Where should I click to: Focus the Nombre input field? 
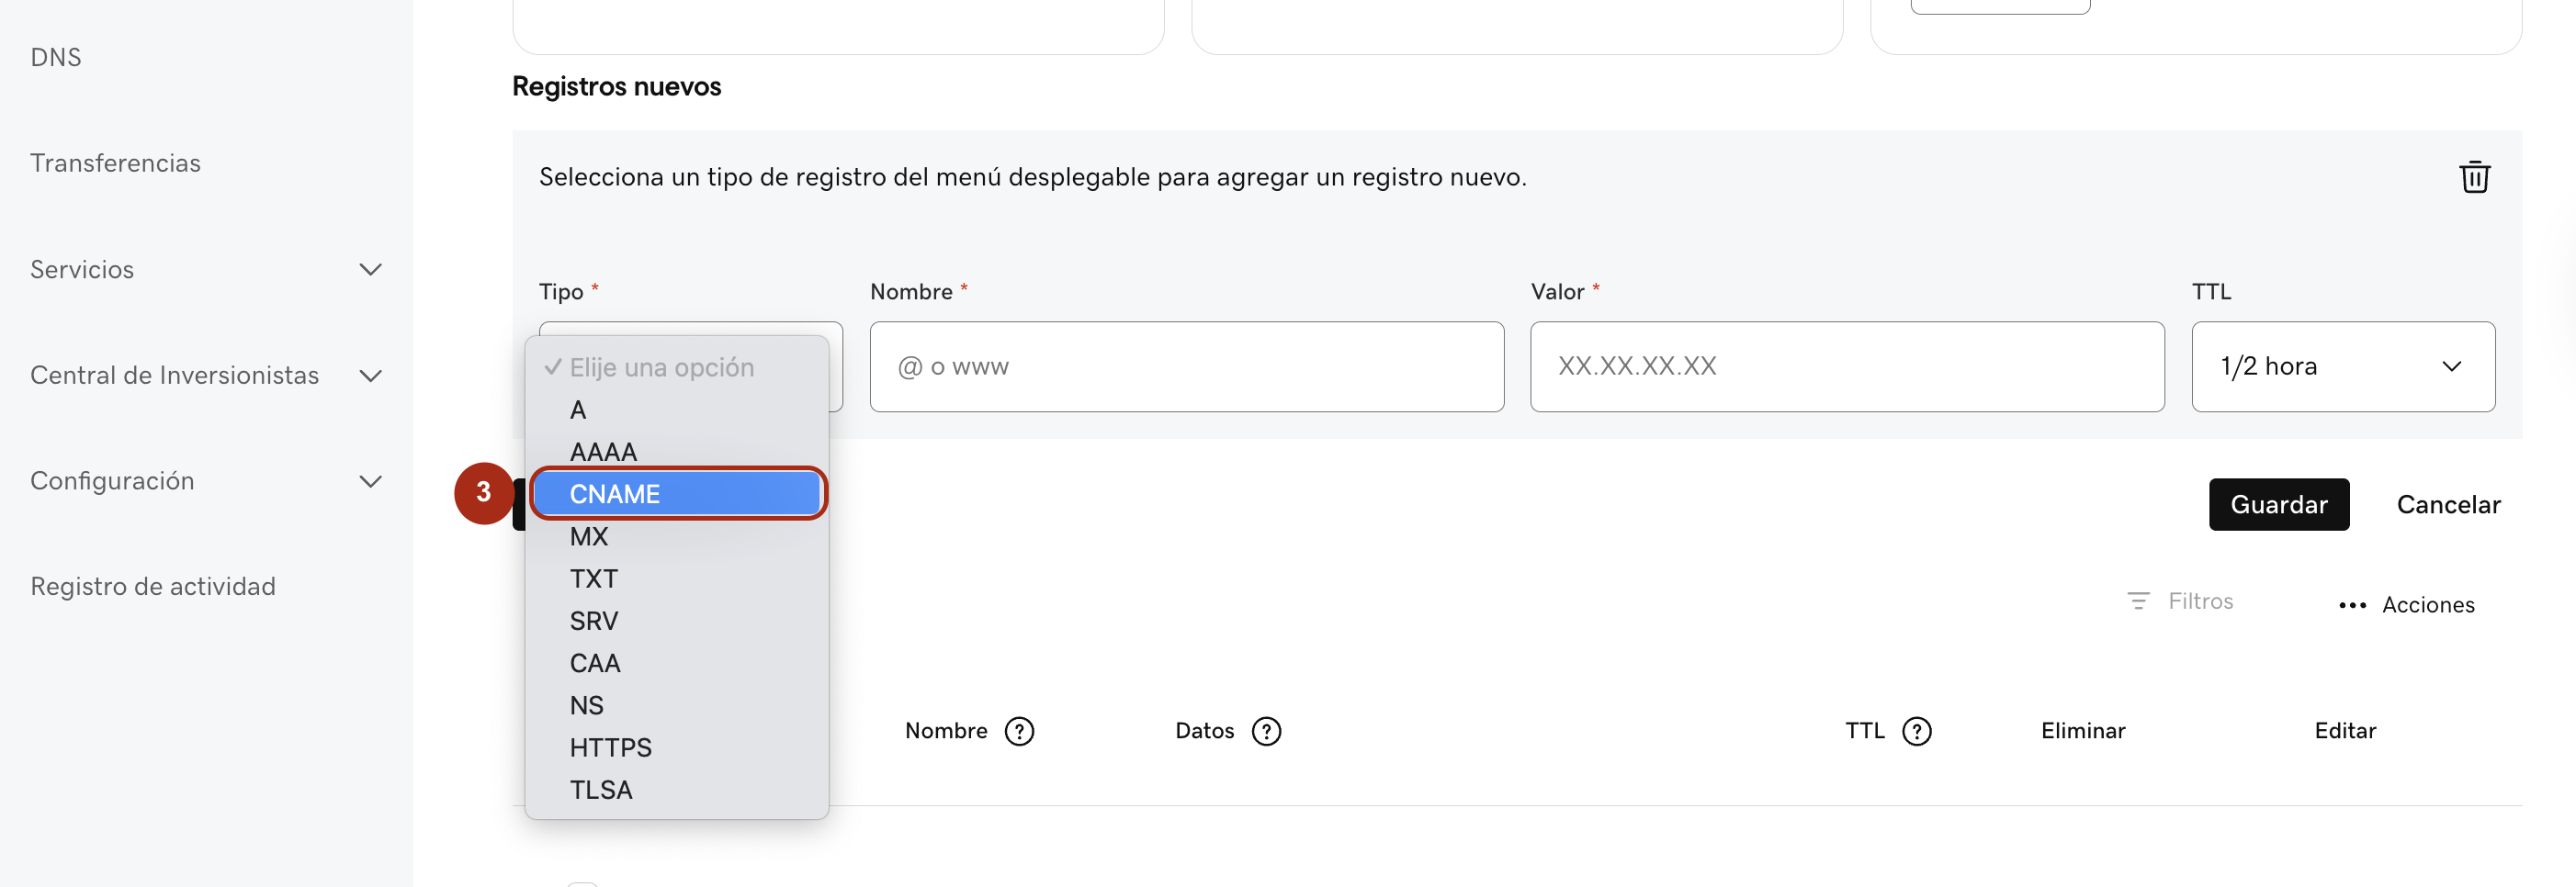tap(1186, 366)
